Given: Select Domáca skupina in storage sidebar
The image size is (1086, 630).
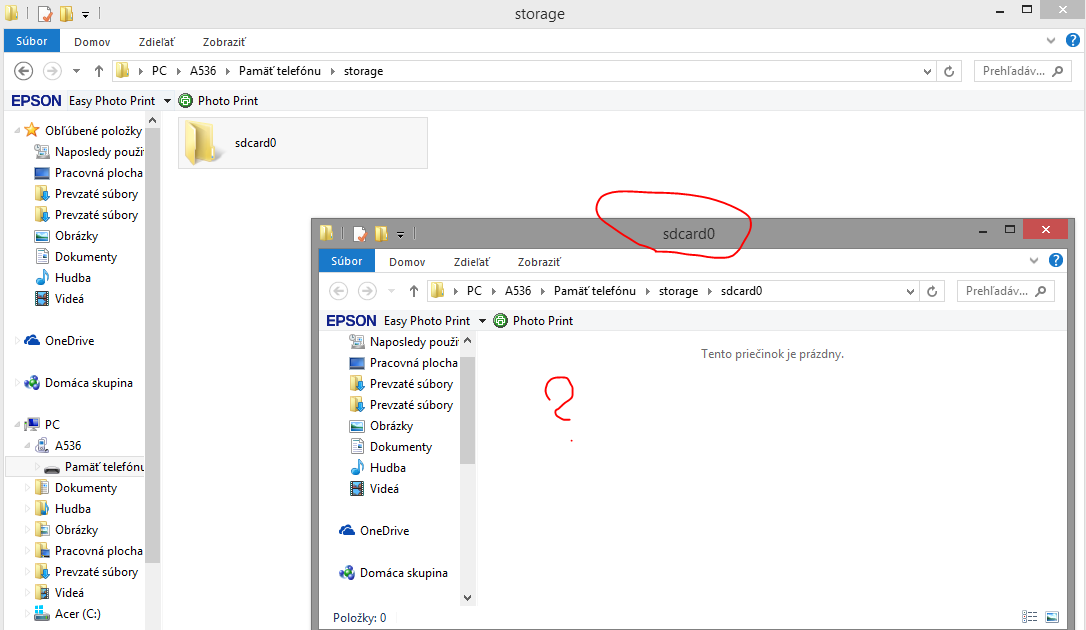Looking at the screenshot, I should [89, 383].
